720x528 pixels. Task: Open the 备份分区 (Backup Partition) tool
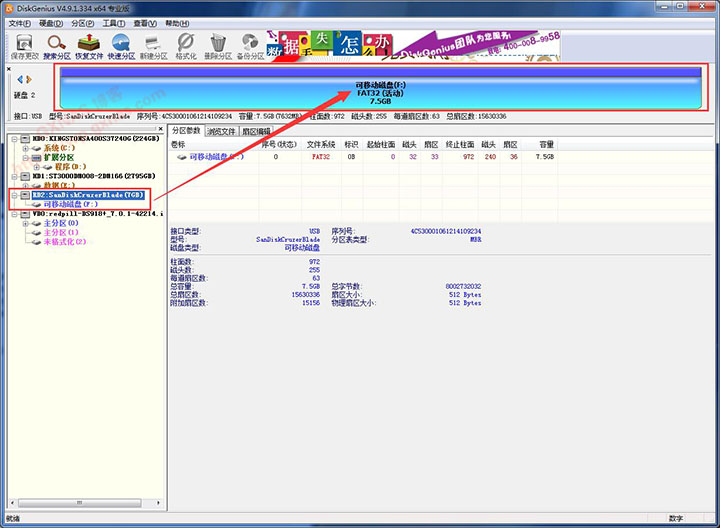coord(251,44)
